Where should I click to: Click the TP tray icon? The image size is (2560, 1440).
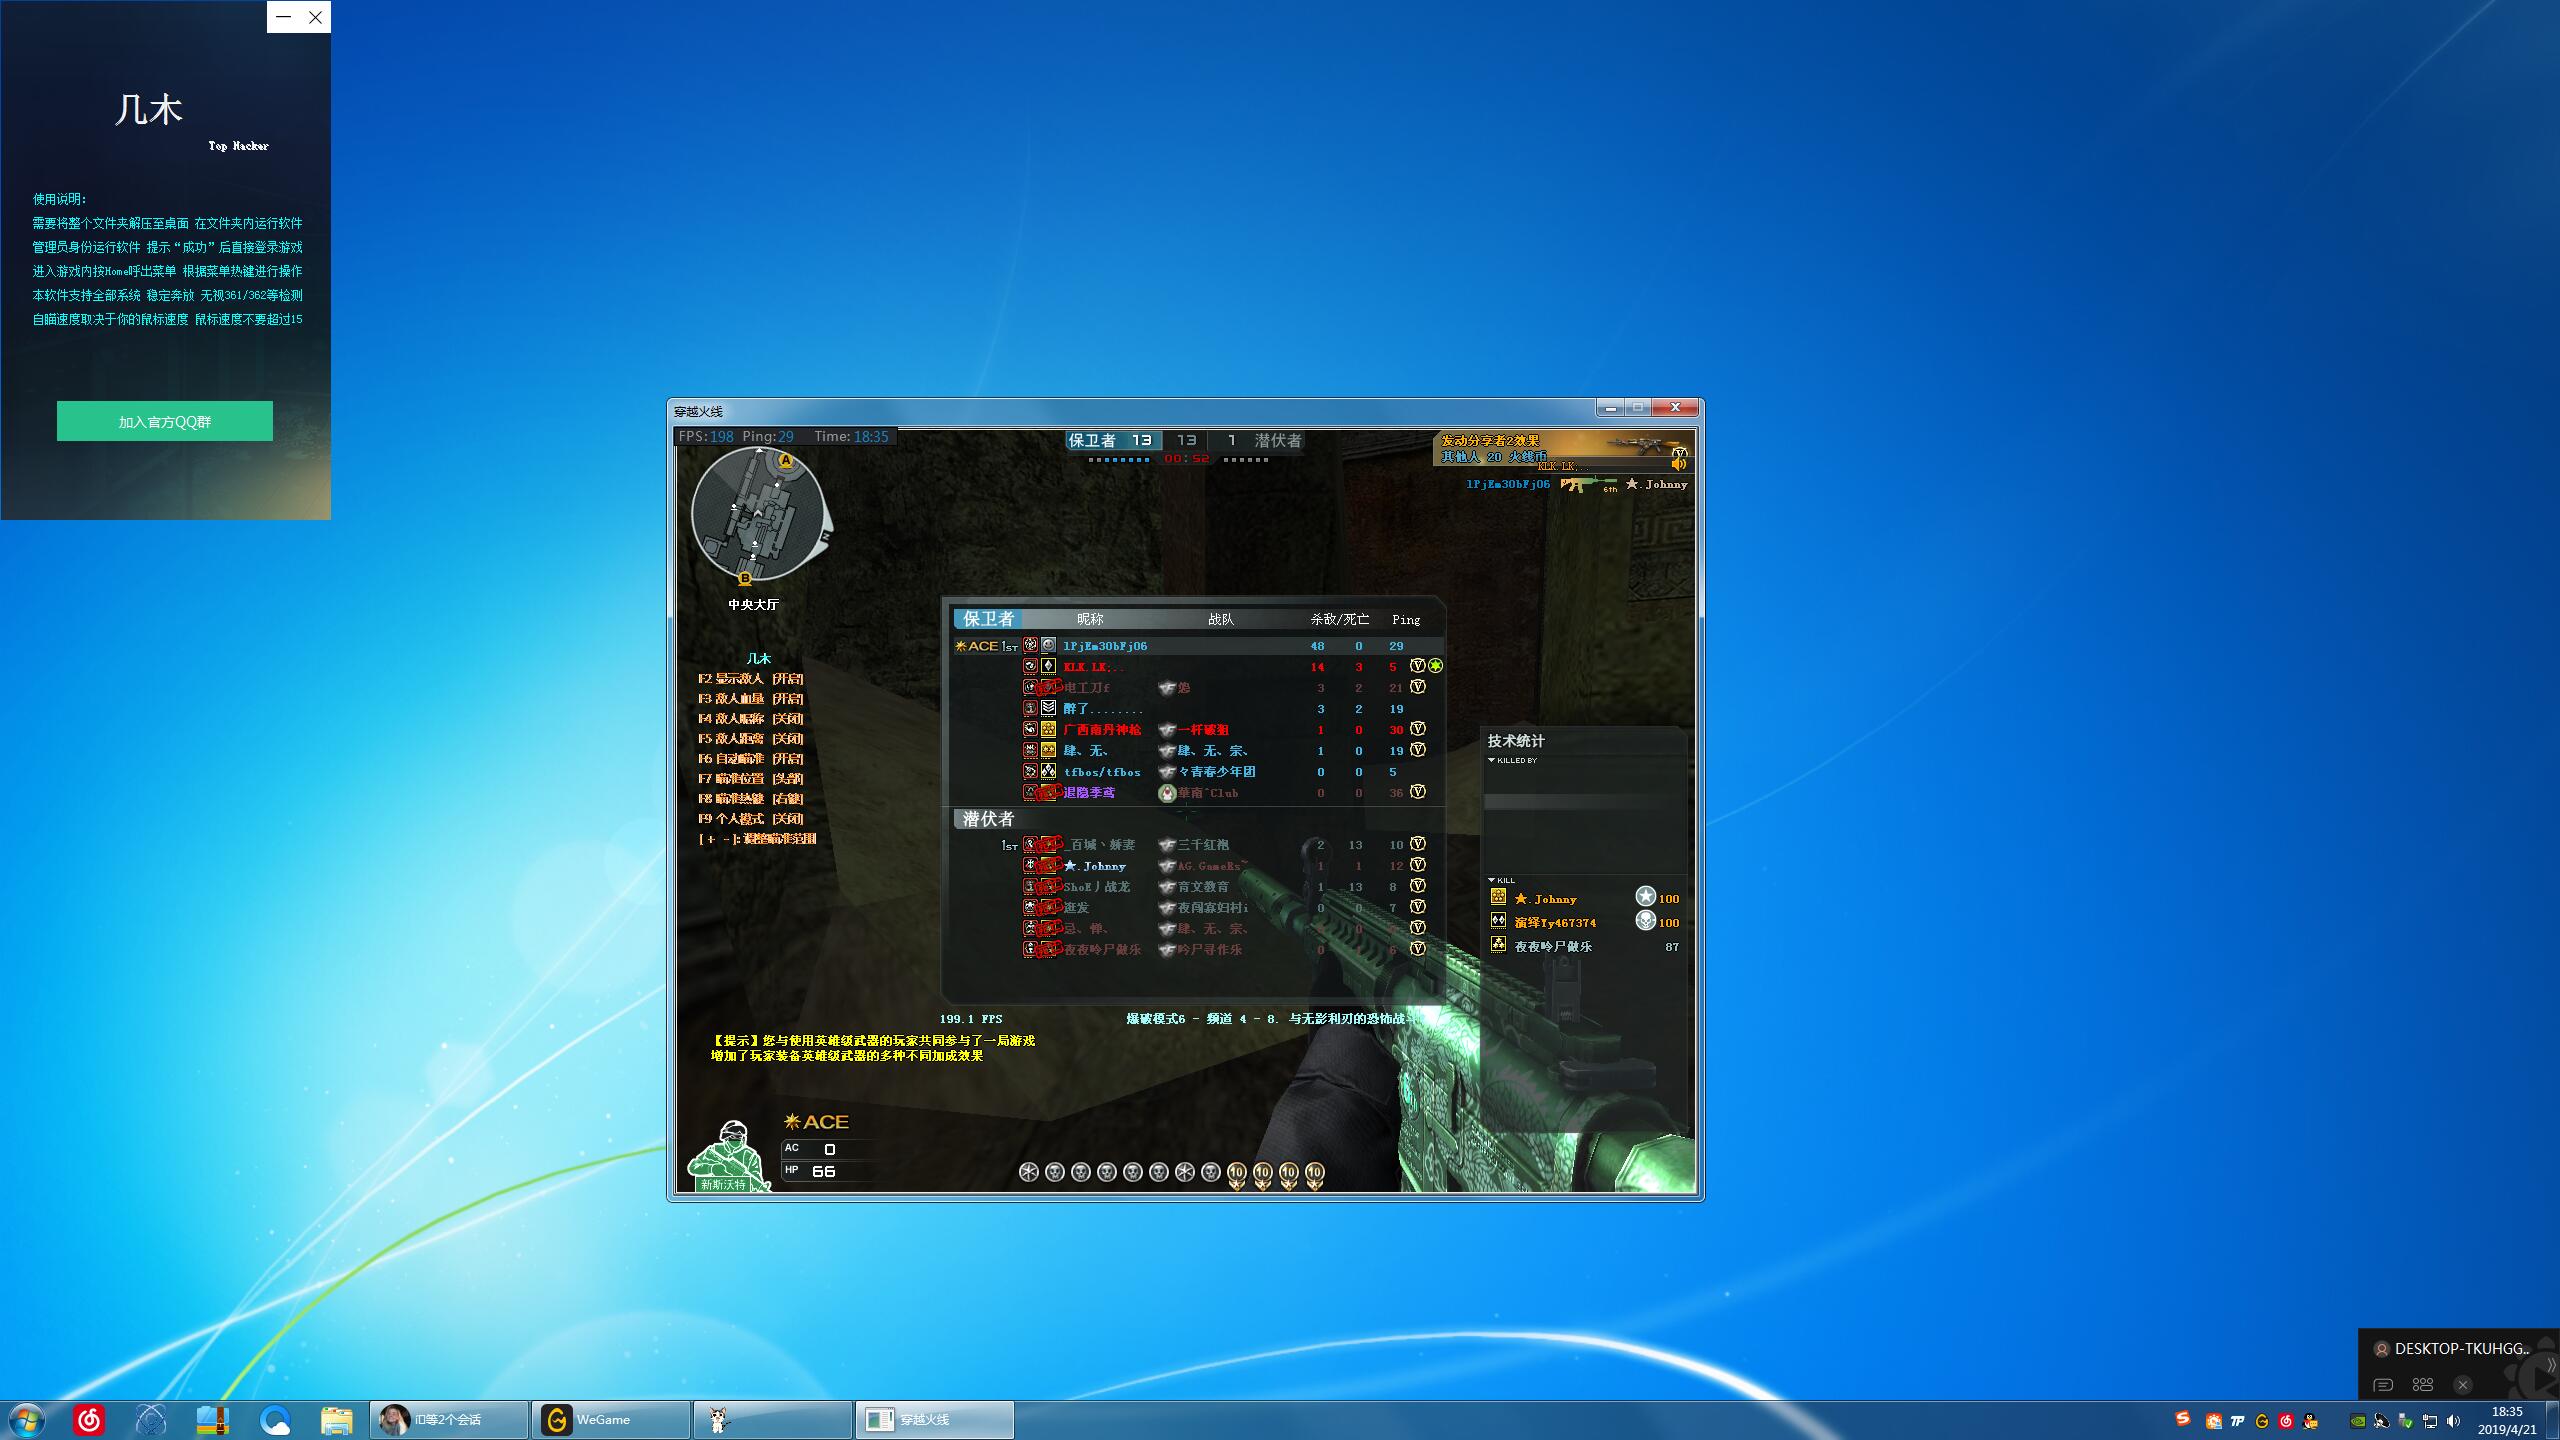tap(2238, 1421)
